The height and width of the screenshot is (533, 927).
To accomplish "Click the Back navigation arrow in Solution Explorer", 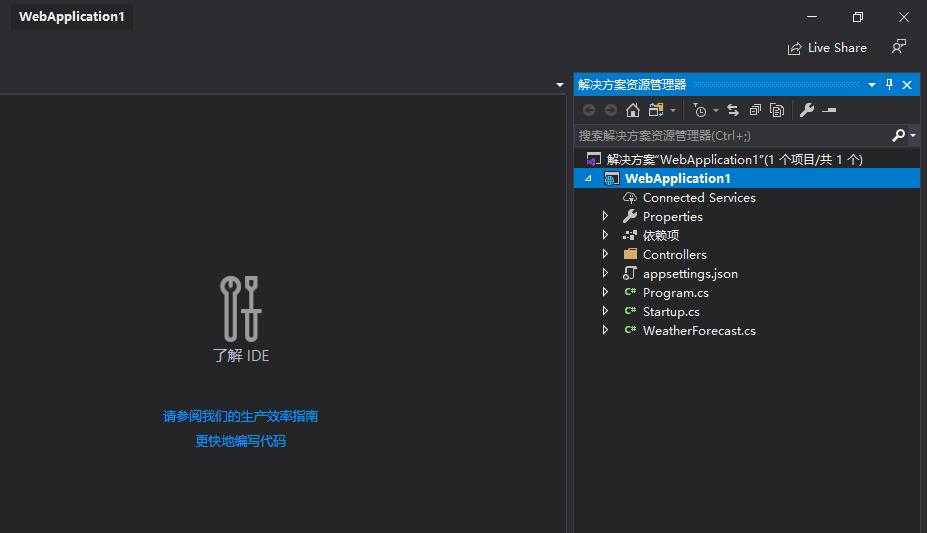I will [589, 110].
